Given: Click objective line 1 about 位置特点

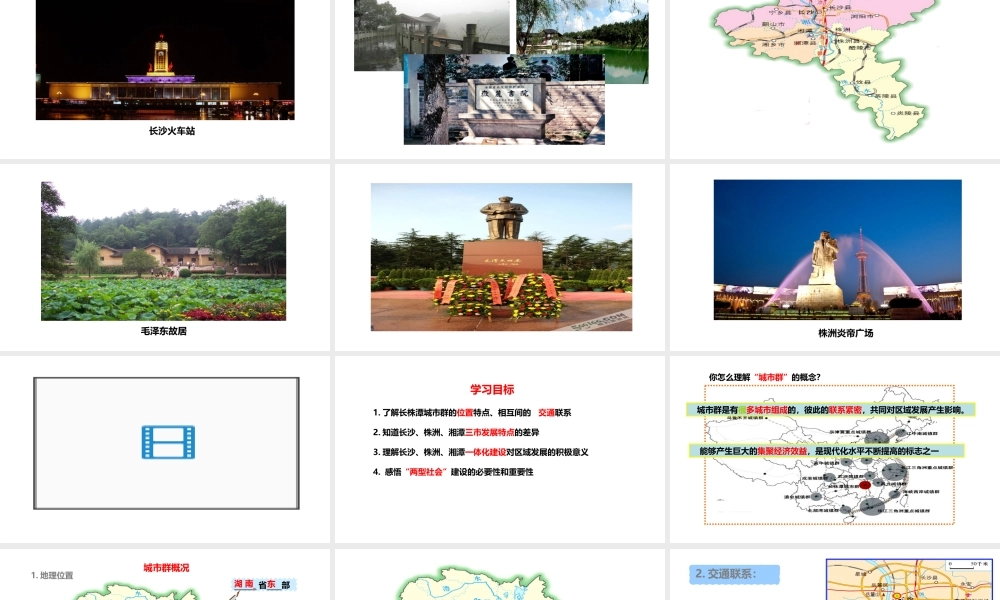Looking at the screenshot, I should pos(472,413).
